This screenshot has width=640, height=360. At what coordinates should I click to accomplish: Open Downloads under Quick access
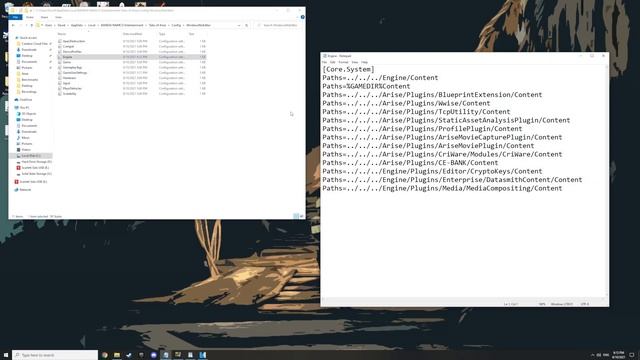tap(29, 50)
